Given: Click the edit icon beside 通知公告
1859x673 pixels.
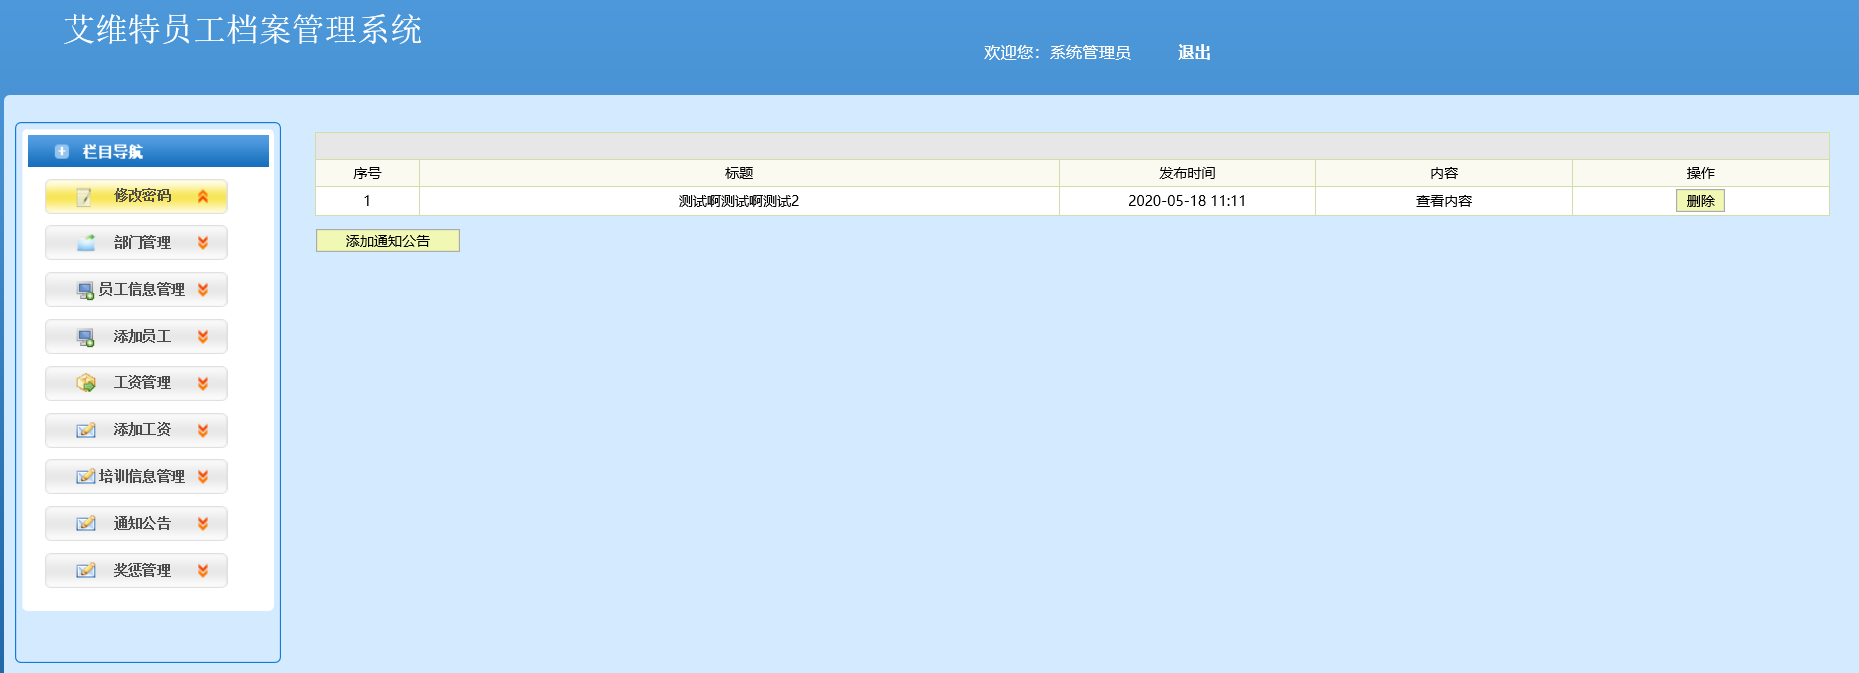Looking at the screenshot, I should 86,524.
